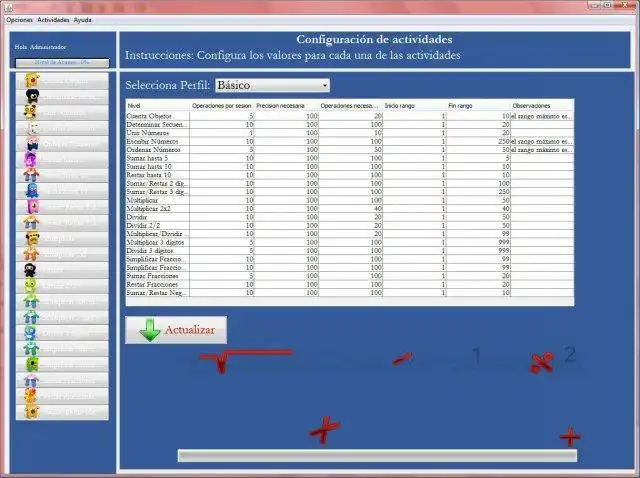Select the Sumar hasta 5 row name
Screen dimensions: 640x478
pyautogui.click(x=158, y=158)
